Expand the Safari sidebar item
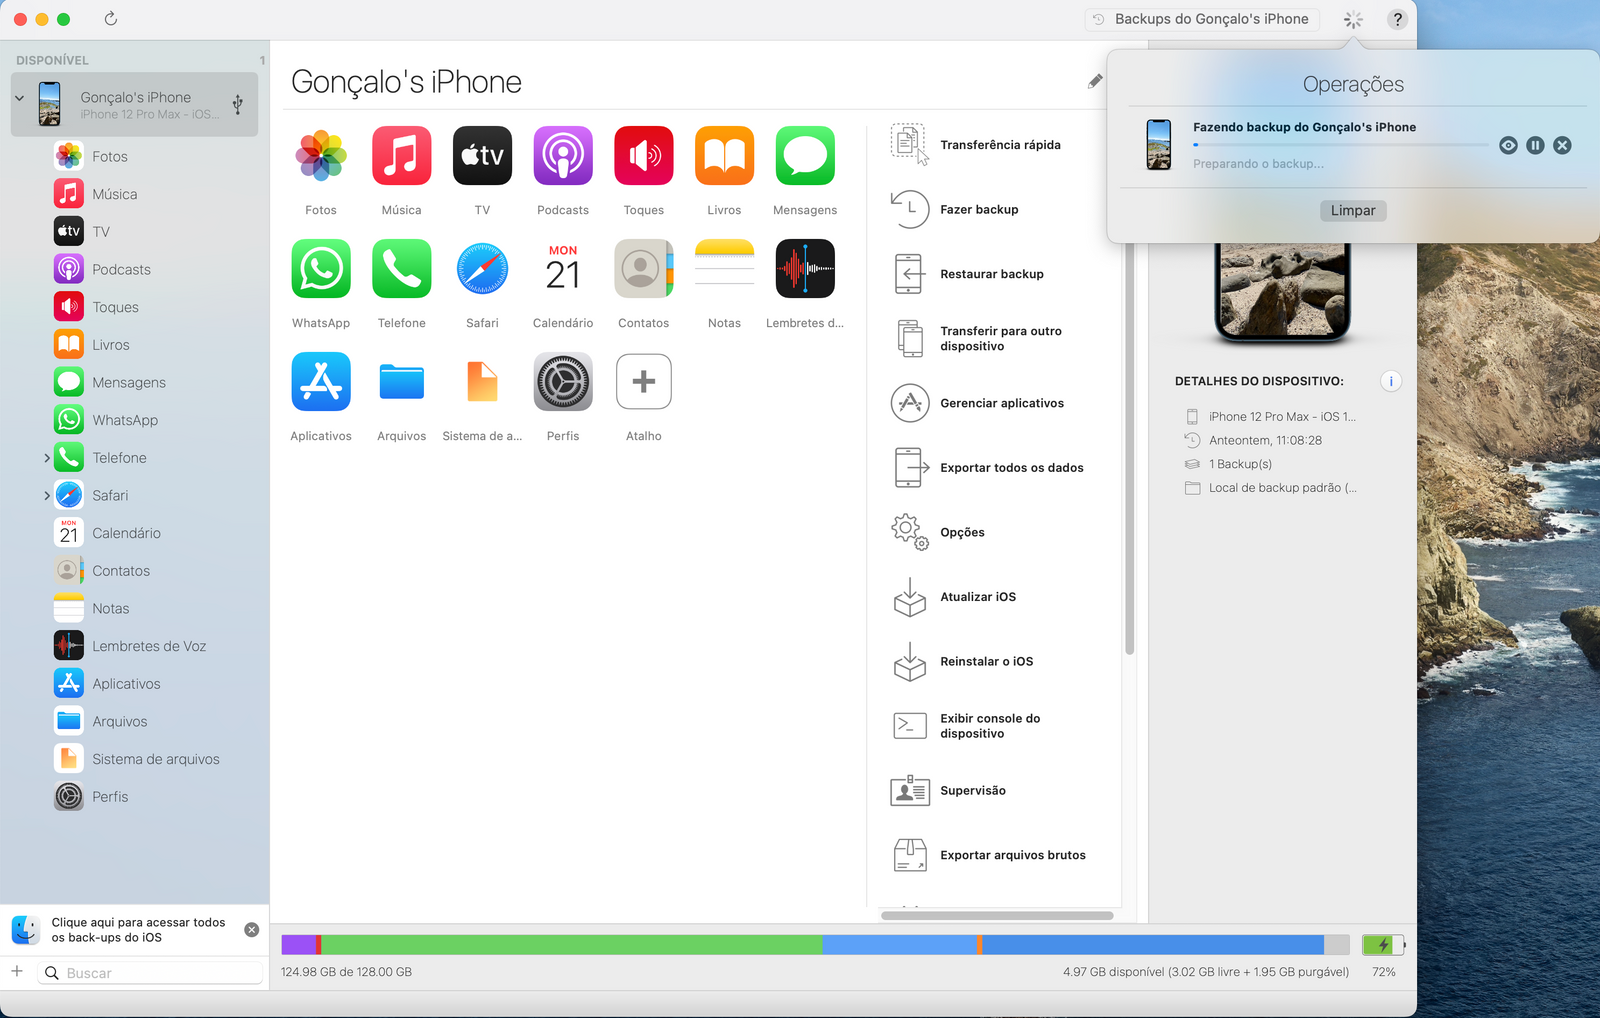Screen dimensions: 1600x1018 click(46, 496)
